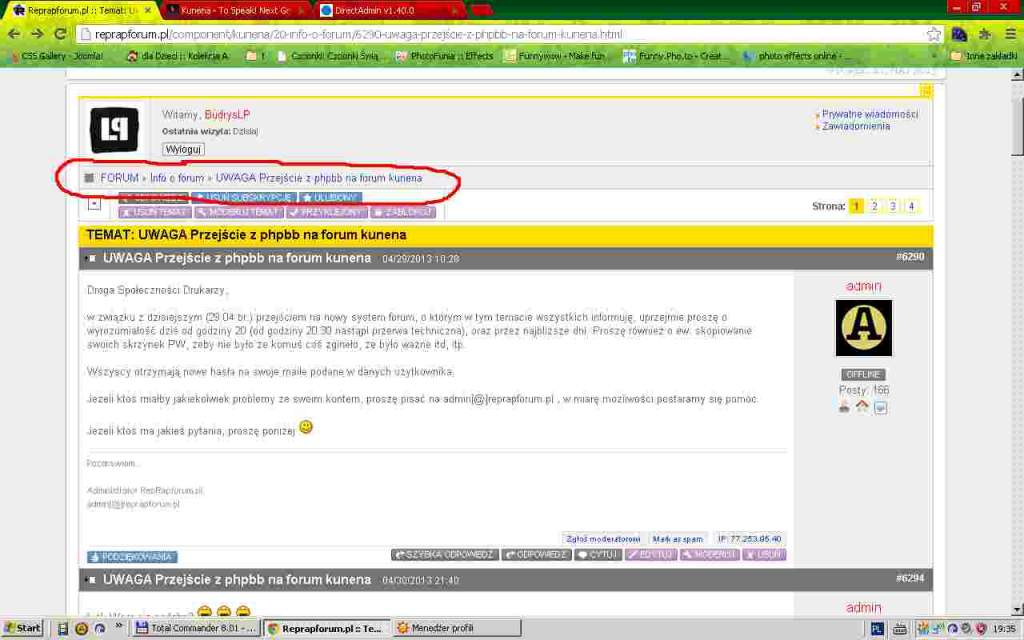
Task: Click the BudrysLP user avatar logo
Action: (x=113, y=130)
